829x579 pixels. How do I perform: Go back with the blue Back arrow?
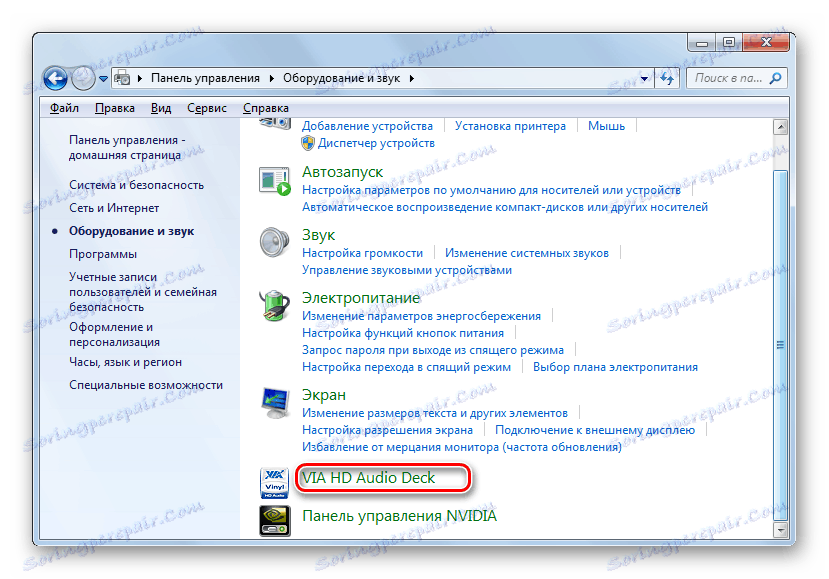point(56,79)
